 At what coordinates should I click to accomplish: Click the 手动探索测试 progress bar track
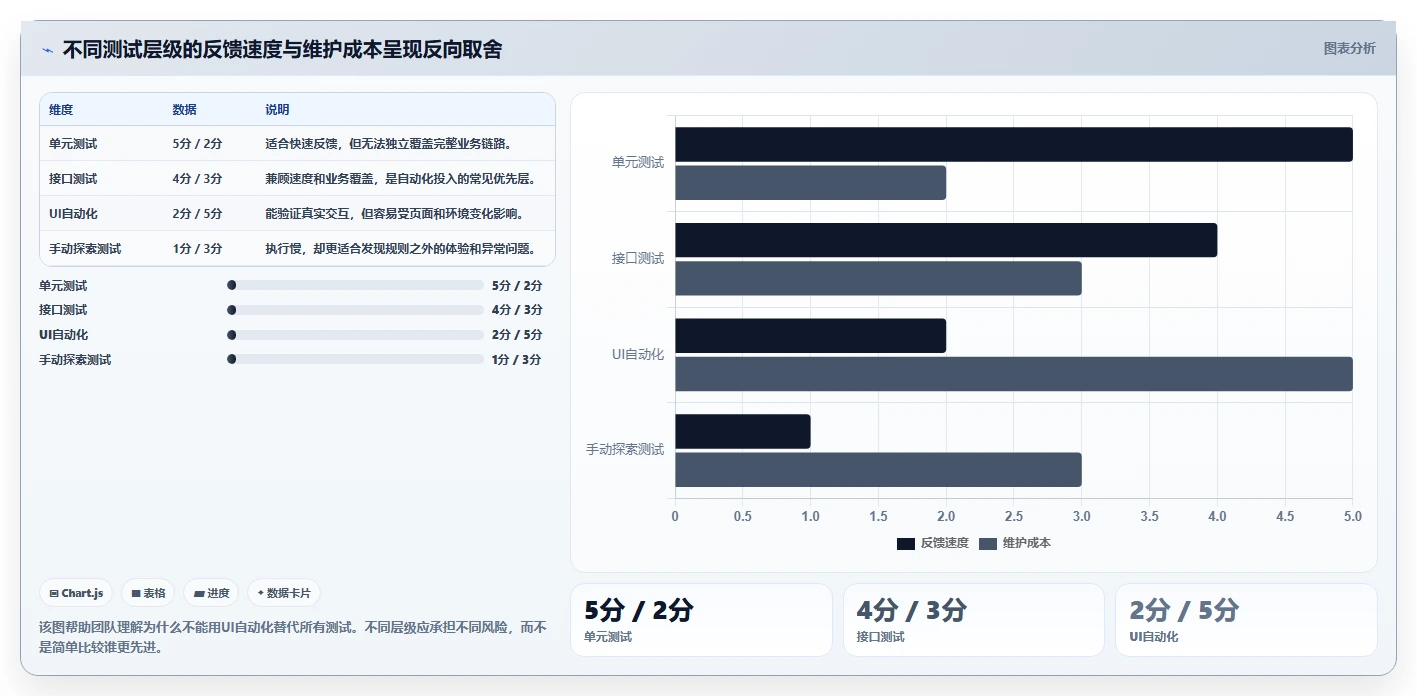coord(355,360)
